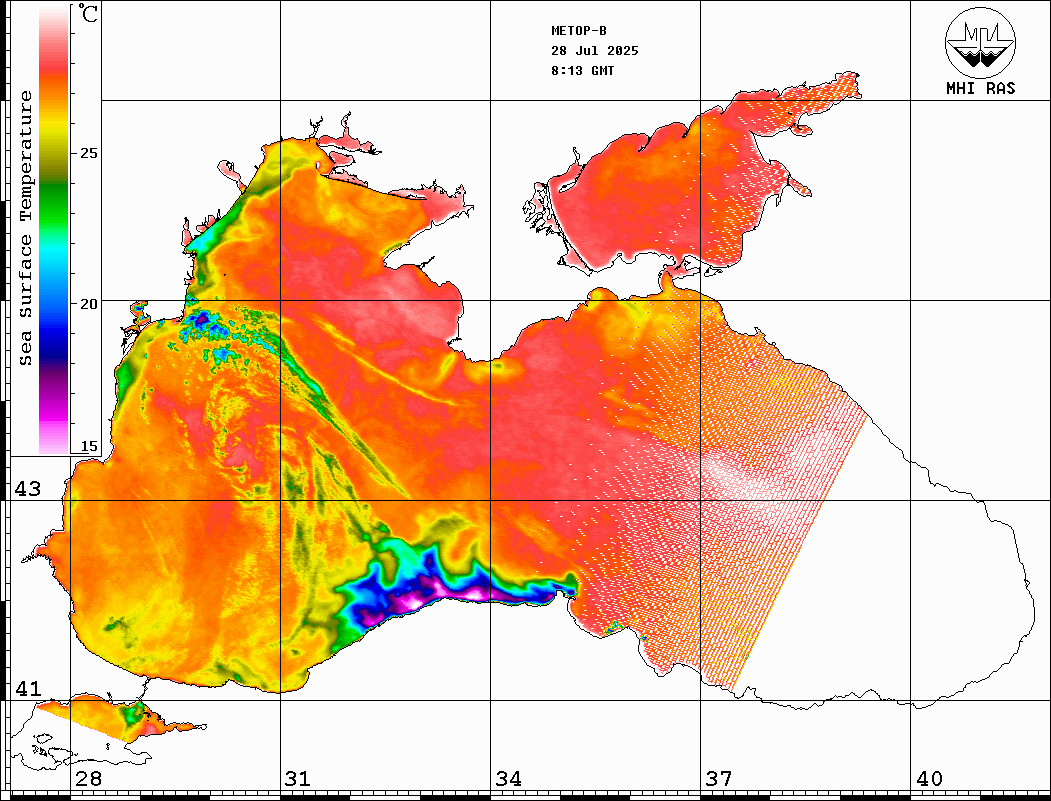Click the 8:13 GMT time label

point(582,71)
